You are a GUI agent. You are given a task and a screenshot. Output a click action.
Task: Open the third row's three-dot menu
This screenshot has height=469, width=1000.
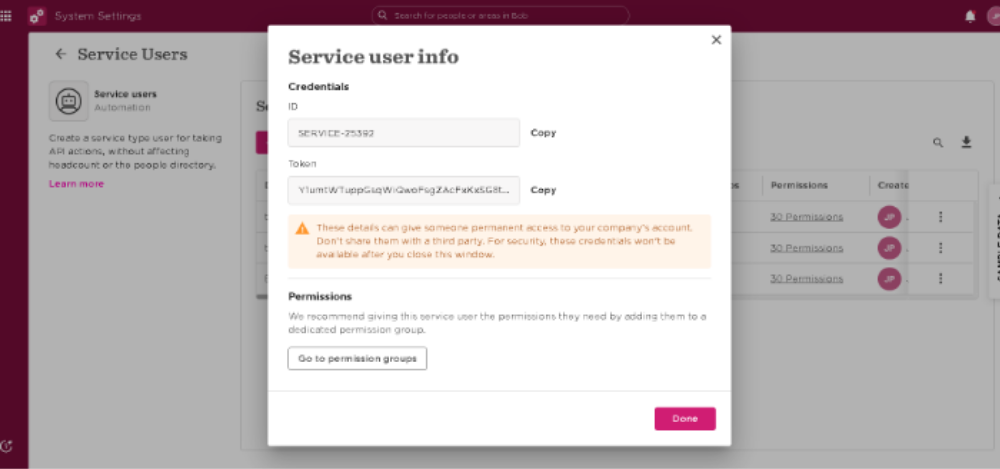tap(940, 278)
